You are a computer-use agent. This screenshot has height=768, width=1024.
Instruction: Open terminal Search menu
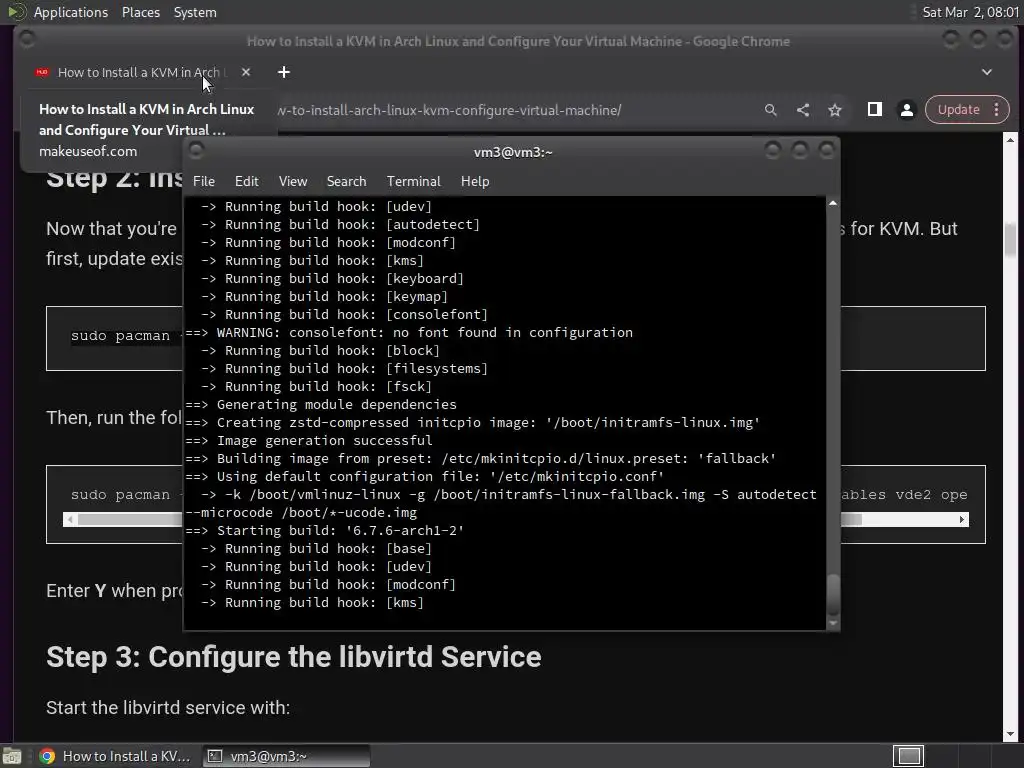click(346, 181)
